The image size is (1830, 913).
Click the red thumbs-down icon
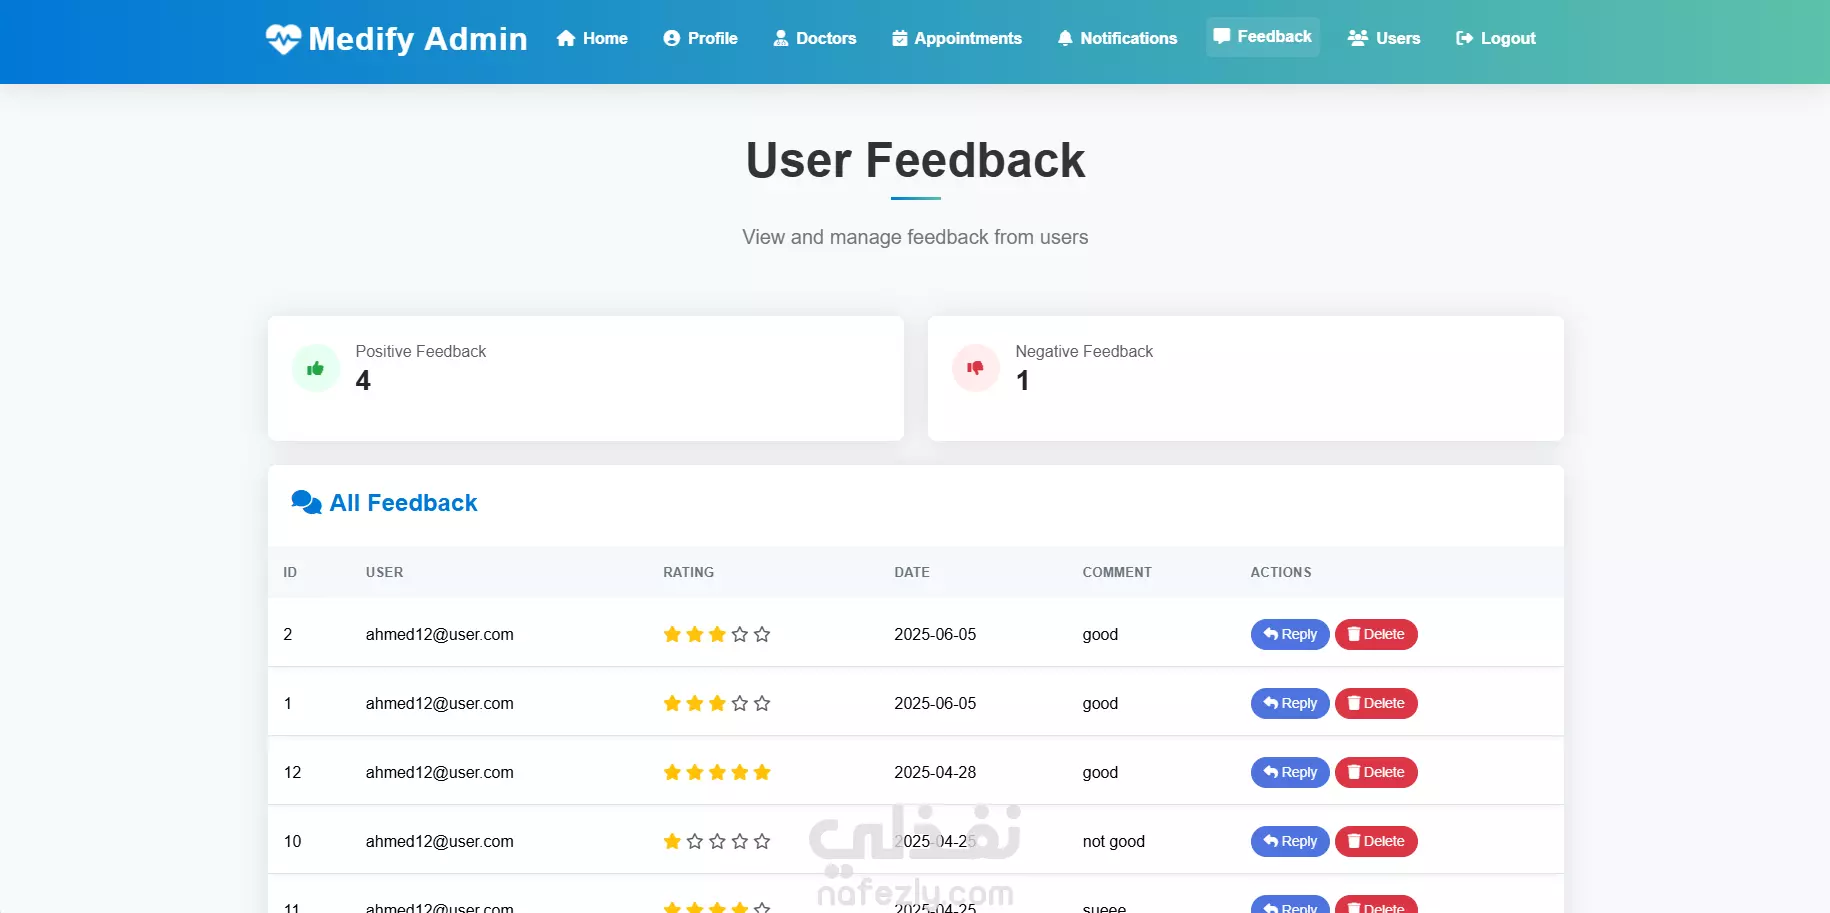(975, 368)
